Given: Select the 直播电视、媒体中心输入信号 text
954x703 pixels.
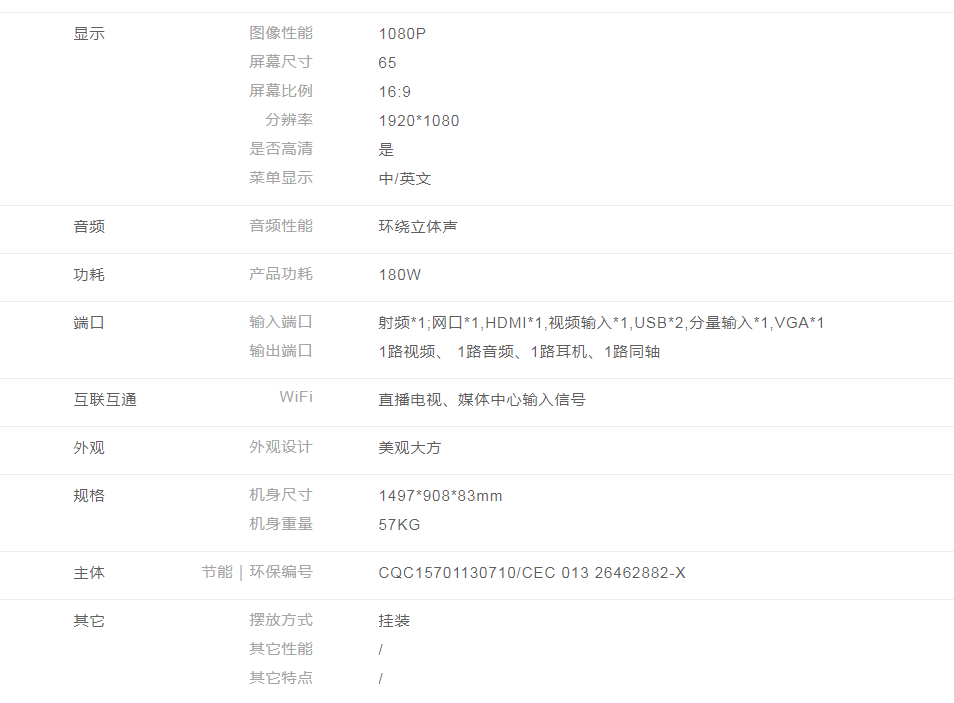Looking at the screenshot, I should (x=482, y=400).
